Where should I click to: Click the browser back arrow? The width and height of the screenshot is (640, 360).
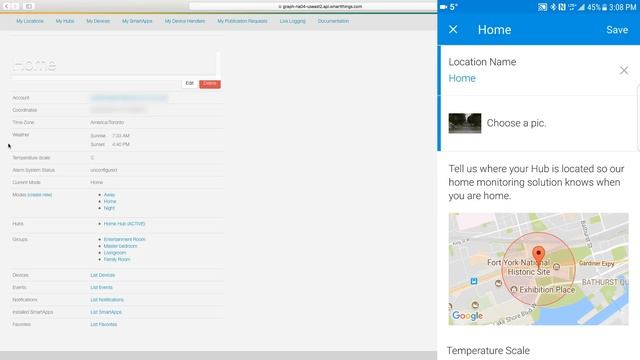pyautogui.click(x=7, y=6)
